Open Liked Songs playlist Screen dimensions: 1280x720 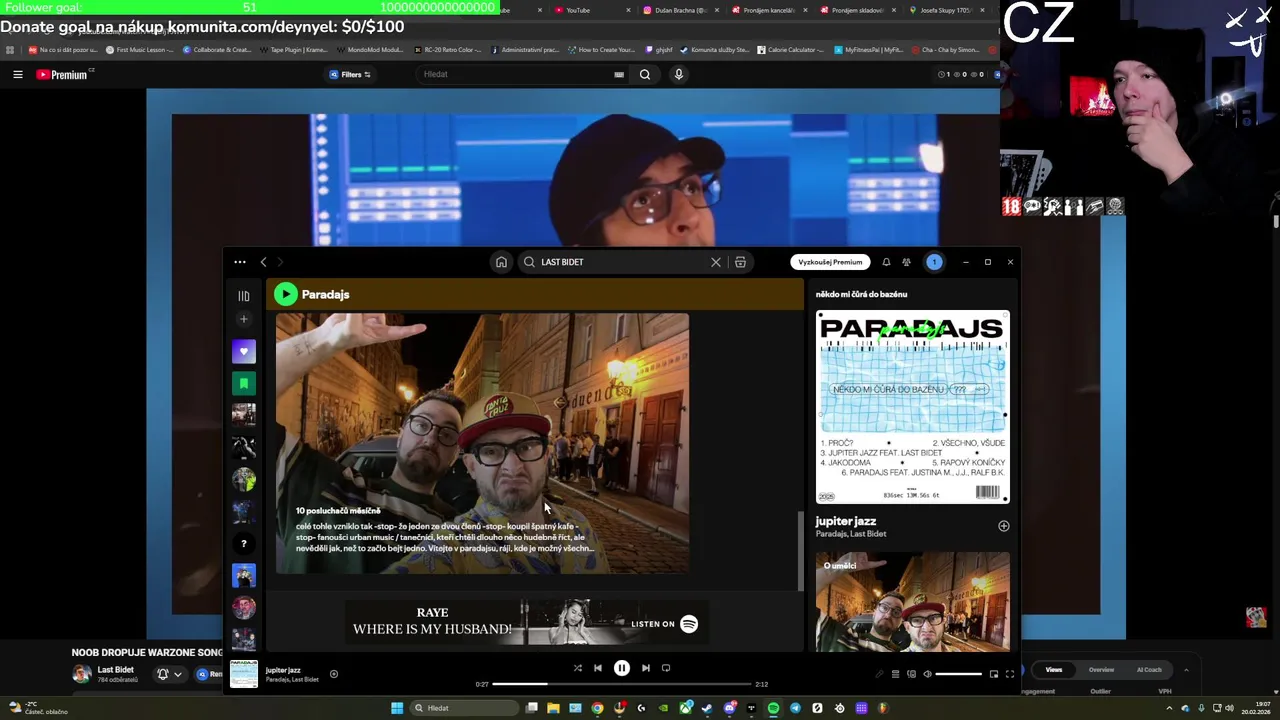243,351
